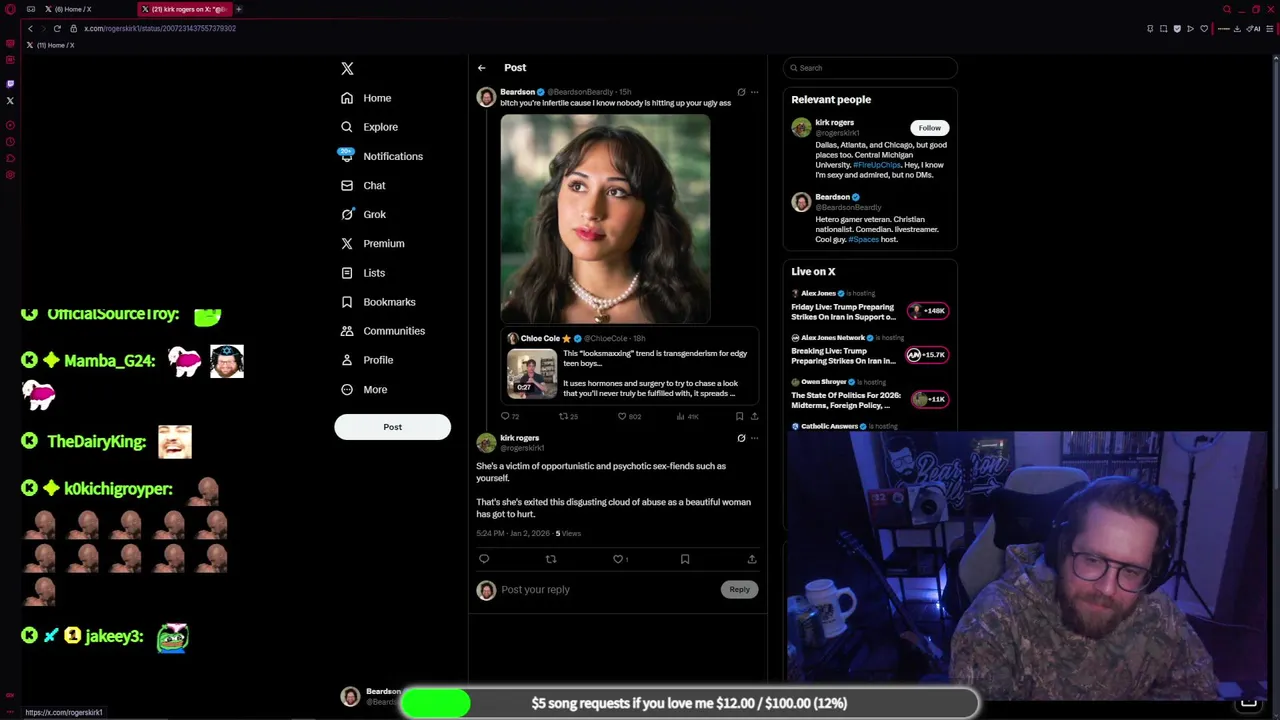
Task: Reload the page with refresh icon
Action: pyautogui.click(x=57, y=29)
